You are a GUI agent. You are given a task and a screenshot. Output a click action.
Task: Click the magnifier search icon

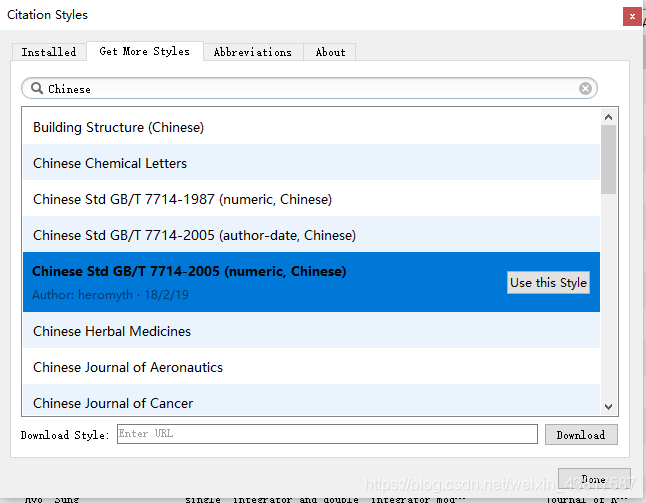(x=37, y=88)
